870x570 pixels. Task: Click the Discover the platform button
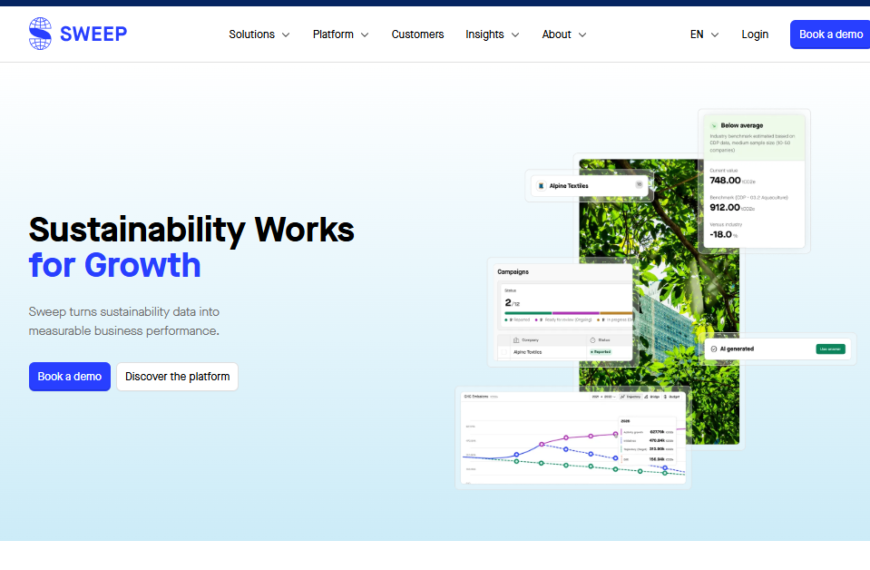pos(177,376)
